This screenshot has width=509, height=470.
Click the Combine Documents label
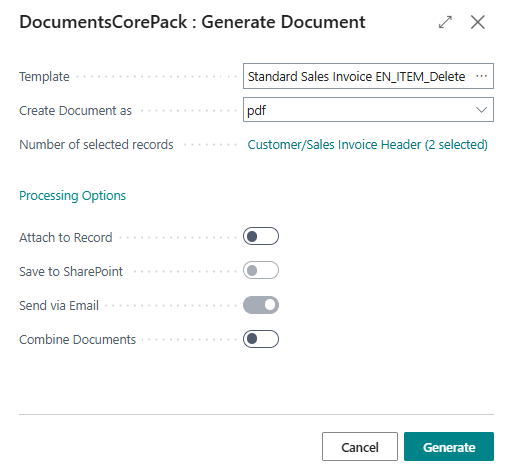click(x=77, y=340)
